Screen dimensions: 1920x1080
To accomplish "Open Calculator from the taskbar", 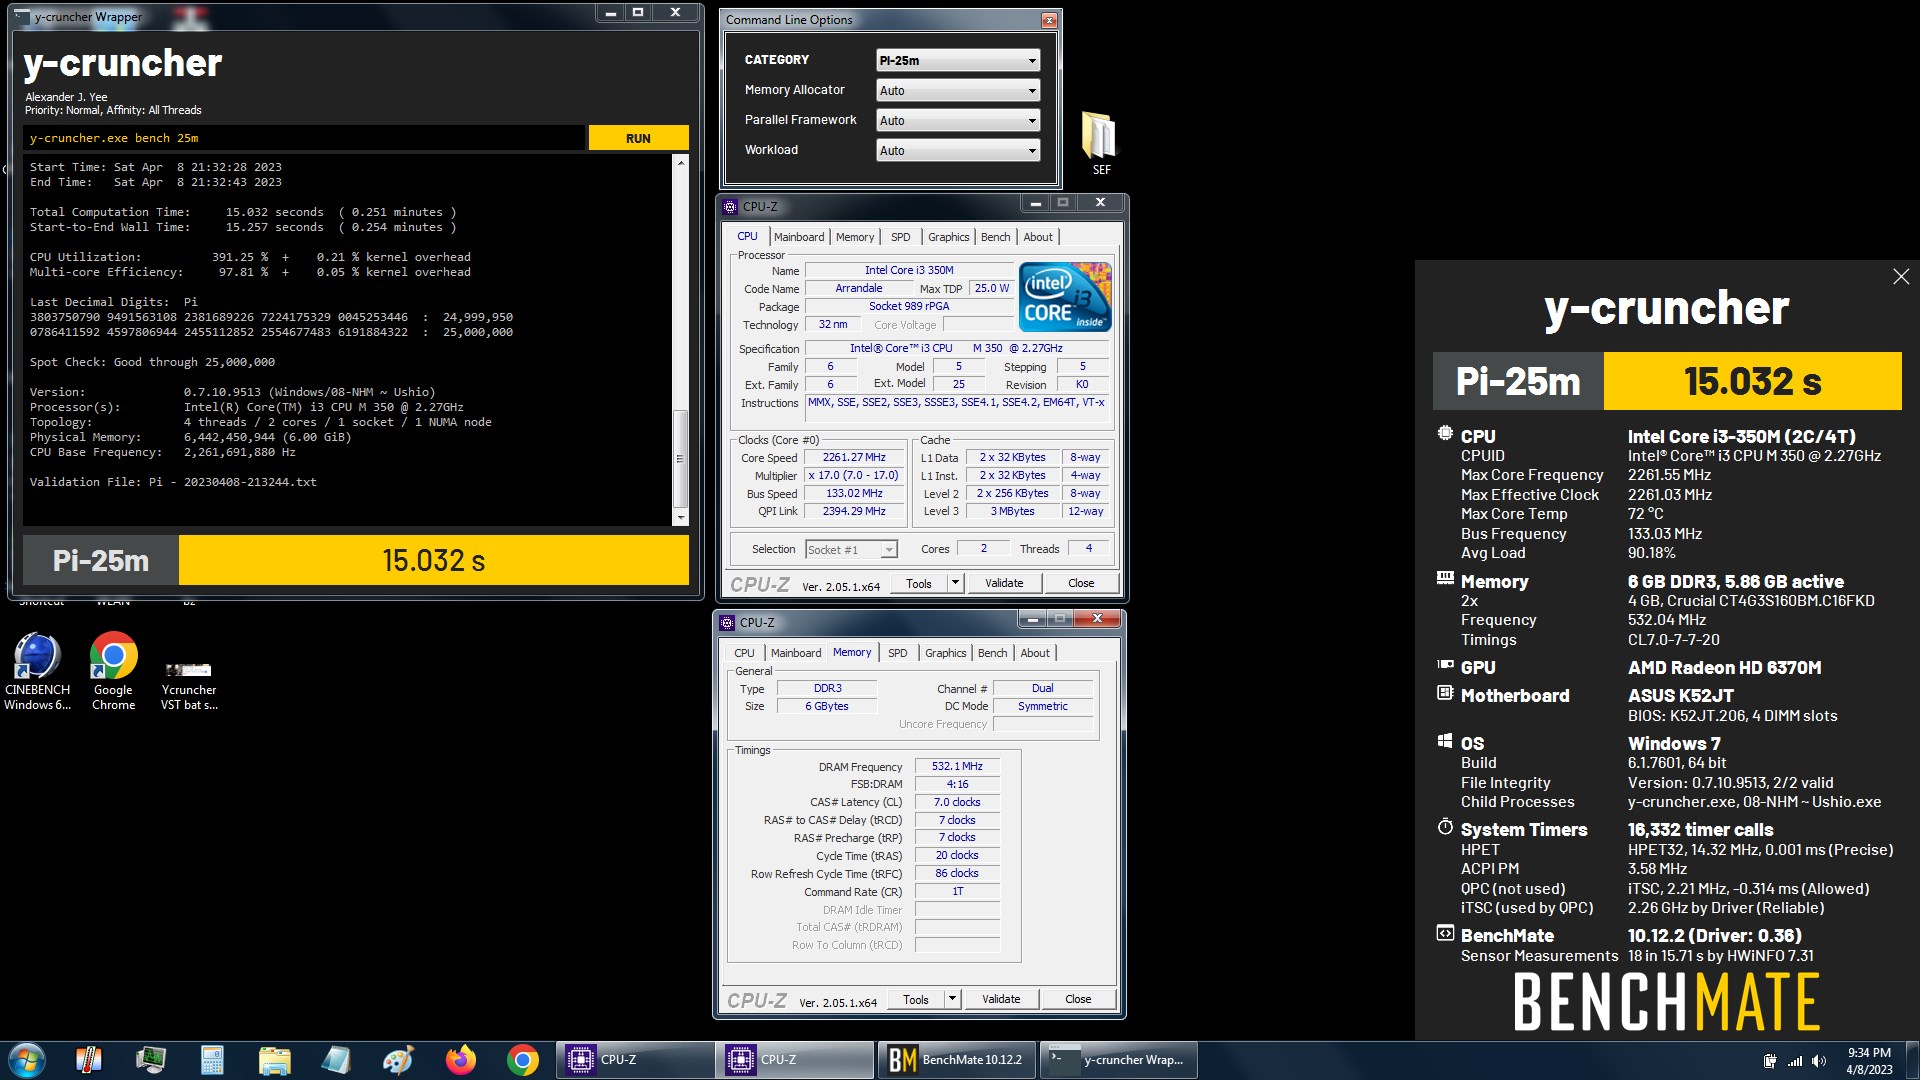I will (x=212, y=1060).
